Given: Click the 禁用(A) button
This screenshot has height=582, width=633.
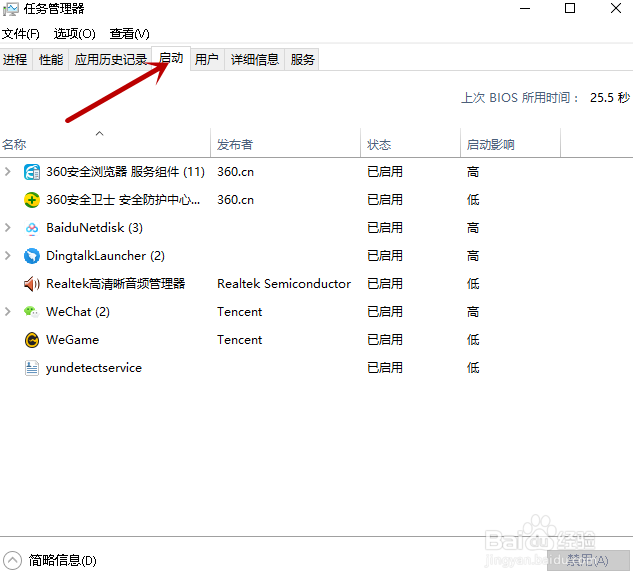Looking at the screenshot, I should coord(588,560).
